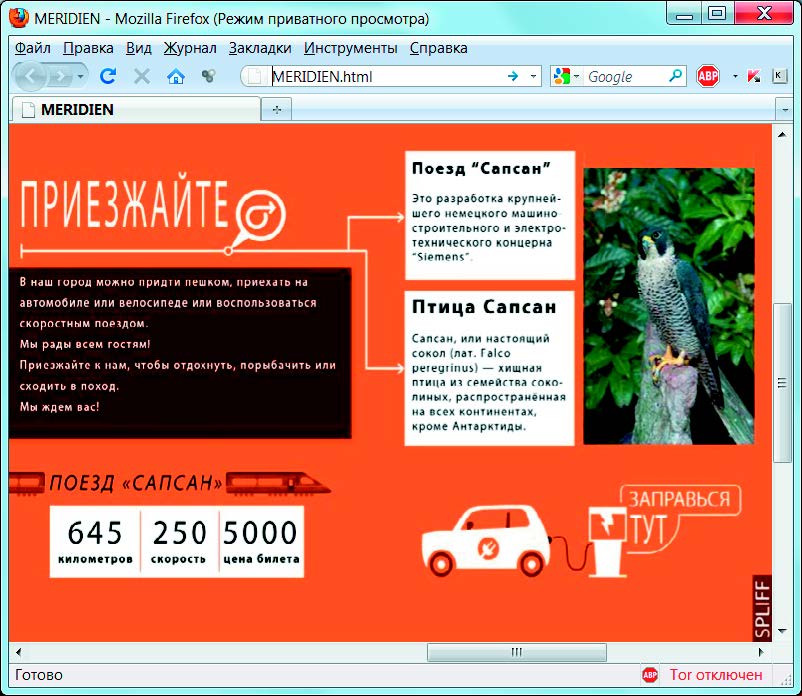
Task: Click the 645 километров cell
Action: (95, 542)
